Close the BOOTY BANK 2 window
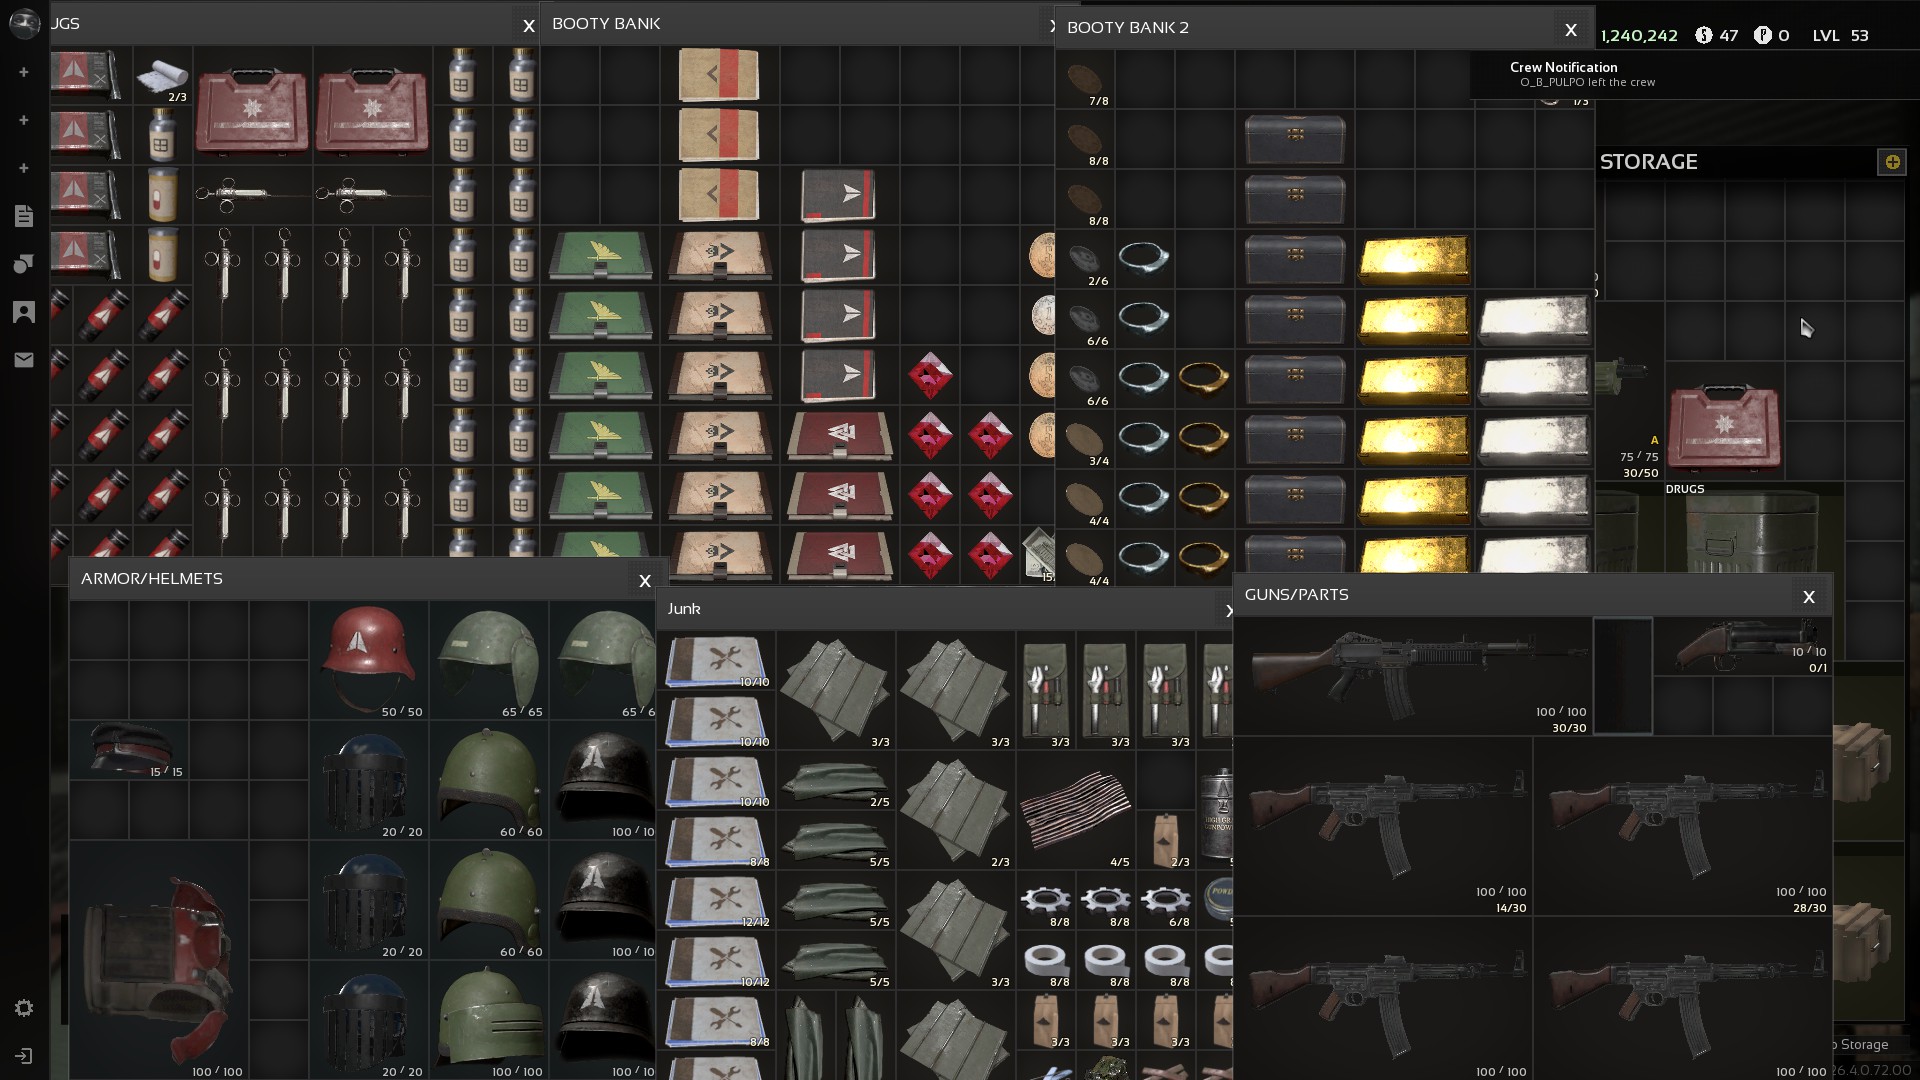This screenshot has height=1080, width=1920. coord(1571,30)
